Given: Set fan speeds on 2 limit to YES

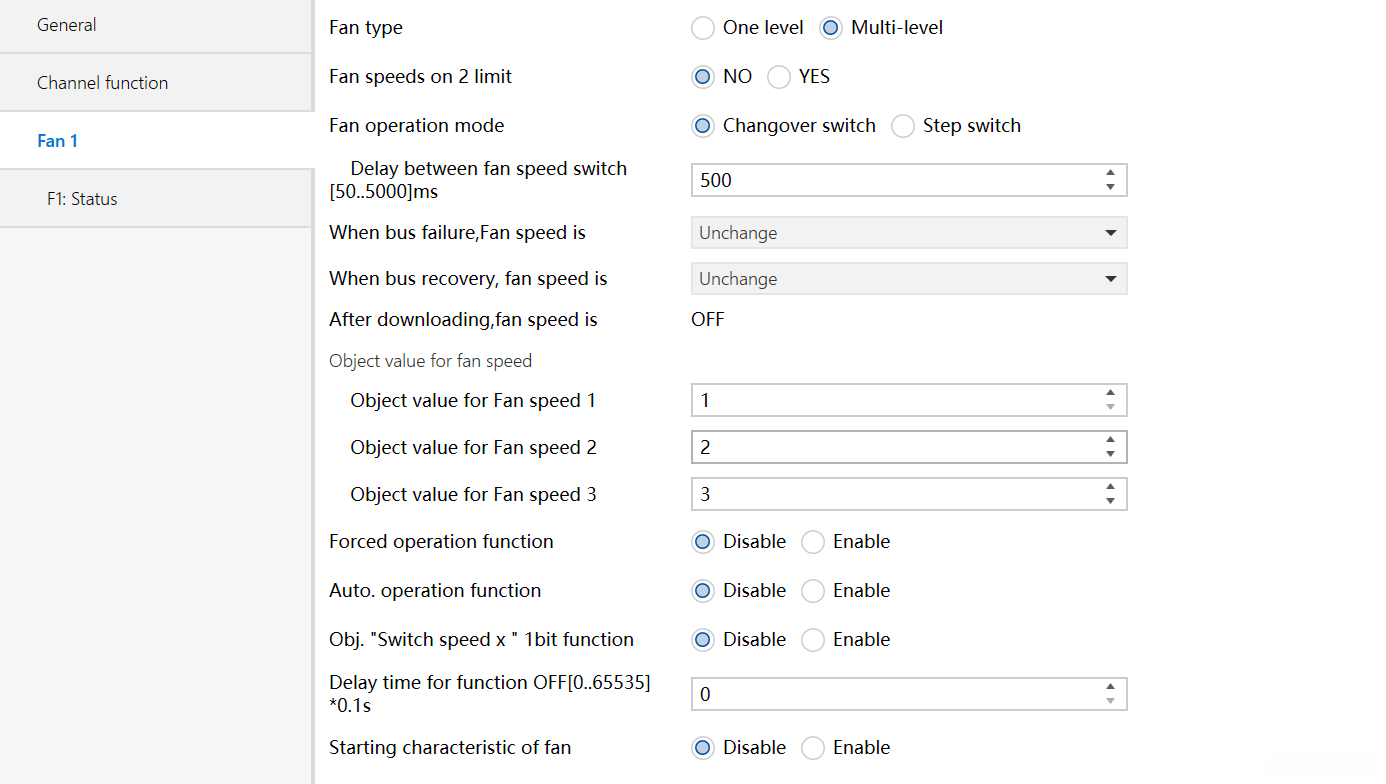Looking at the screenshot, I should (x=779, y=77).
